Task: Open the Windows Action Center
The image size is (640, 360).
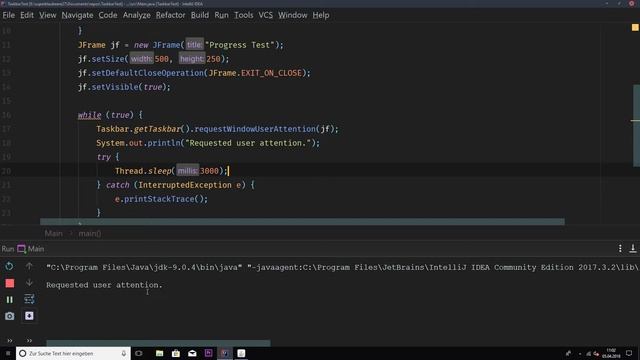Action: click(x=629, y=353)
